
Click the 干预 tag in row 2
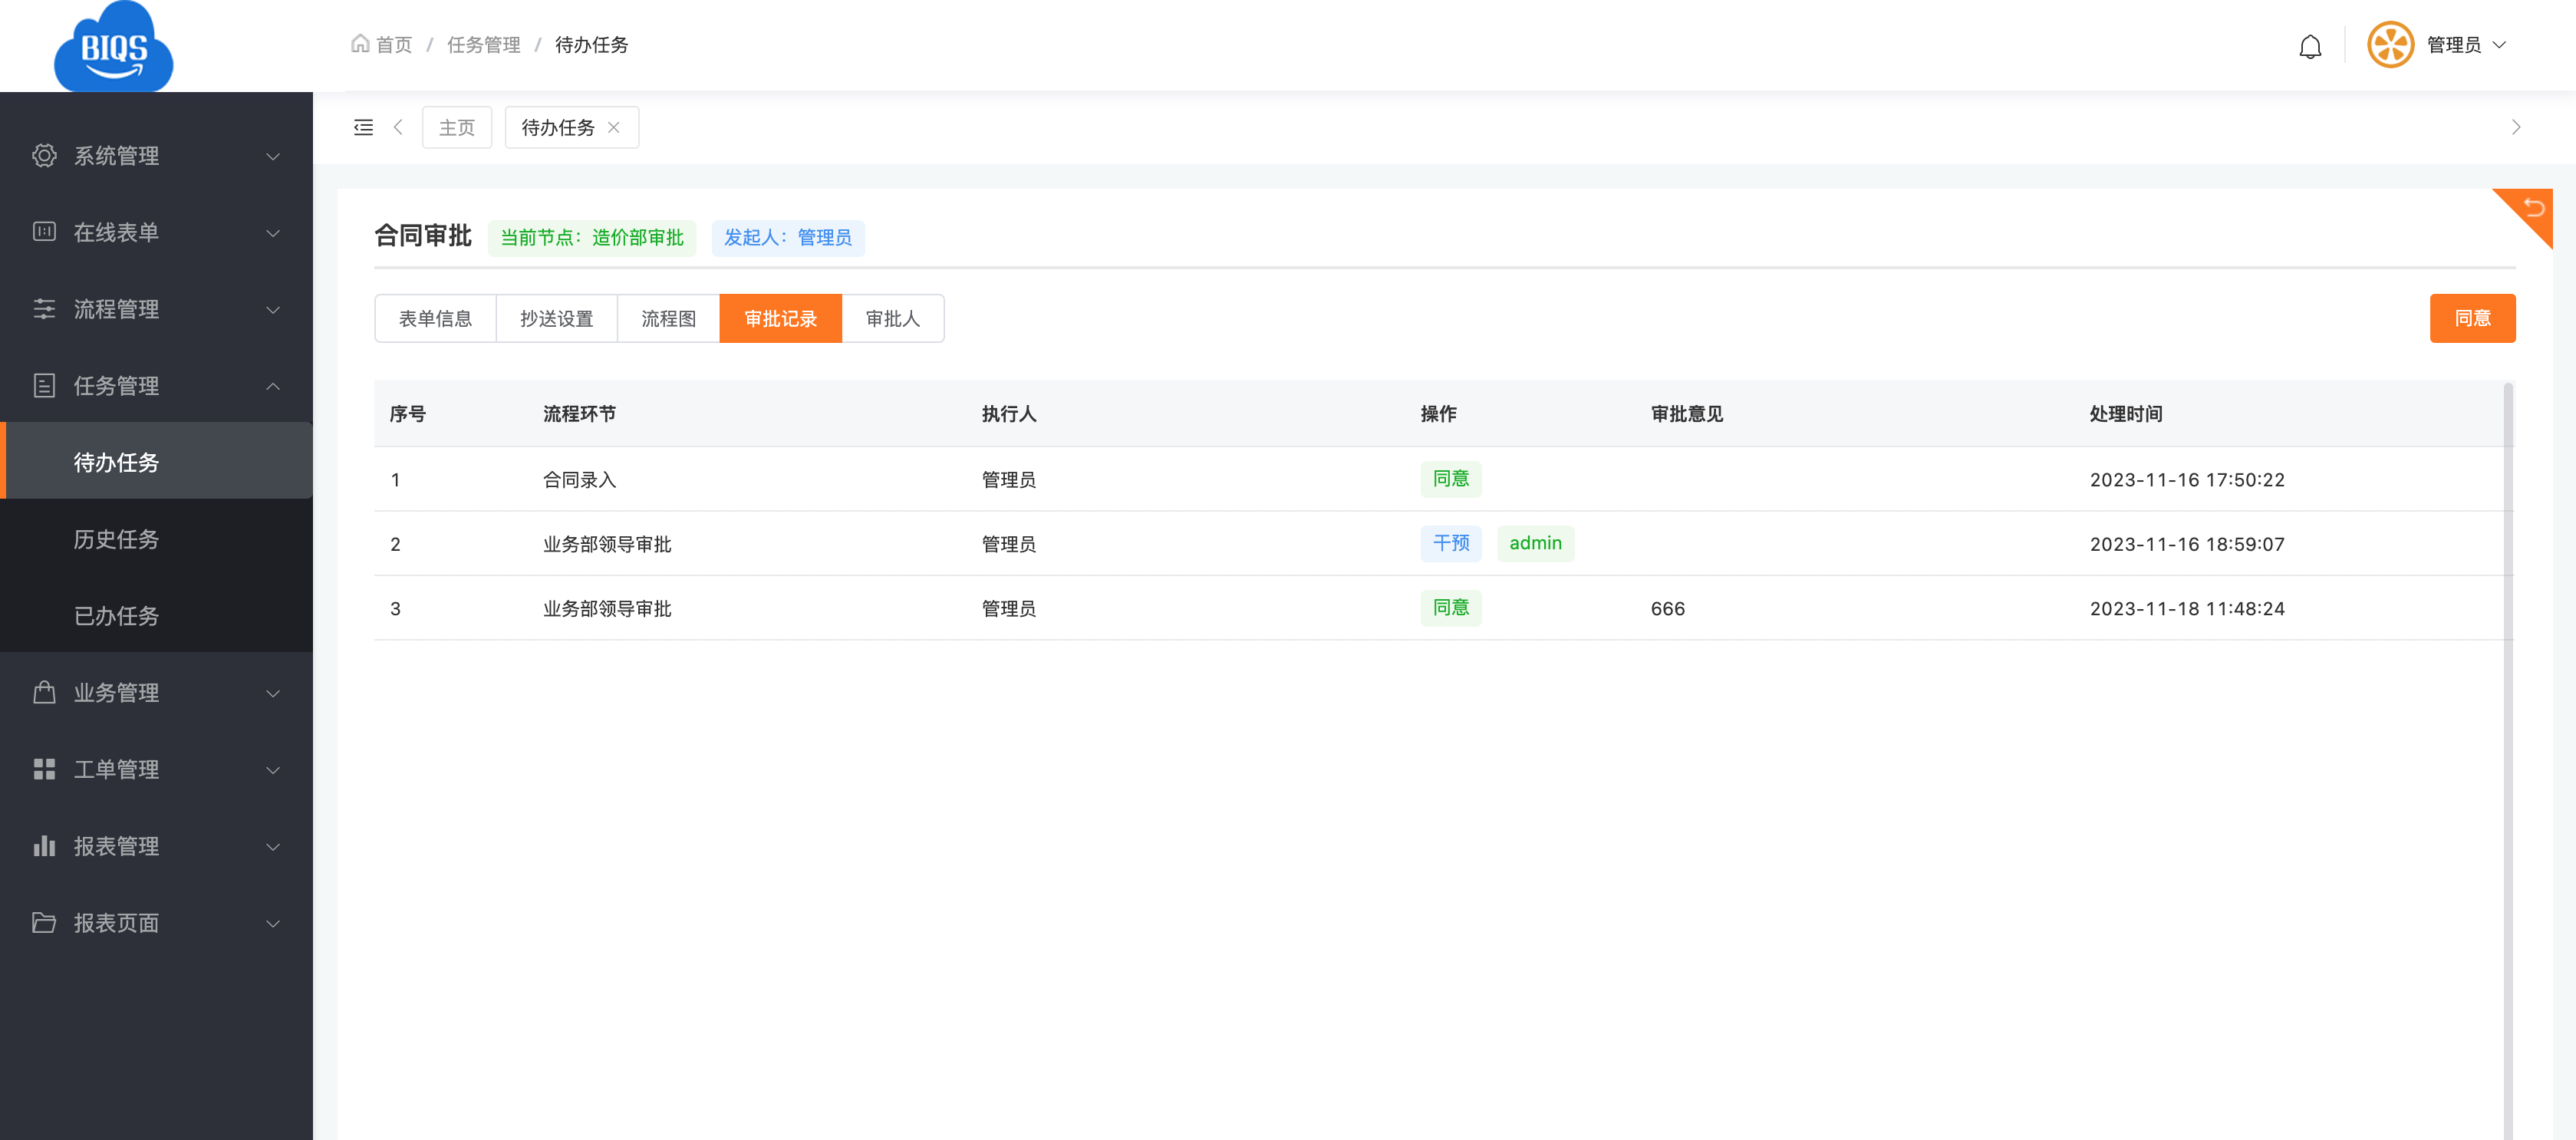(x=1451, y=543)
